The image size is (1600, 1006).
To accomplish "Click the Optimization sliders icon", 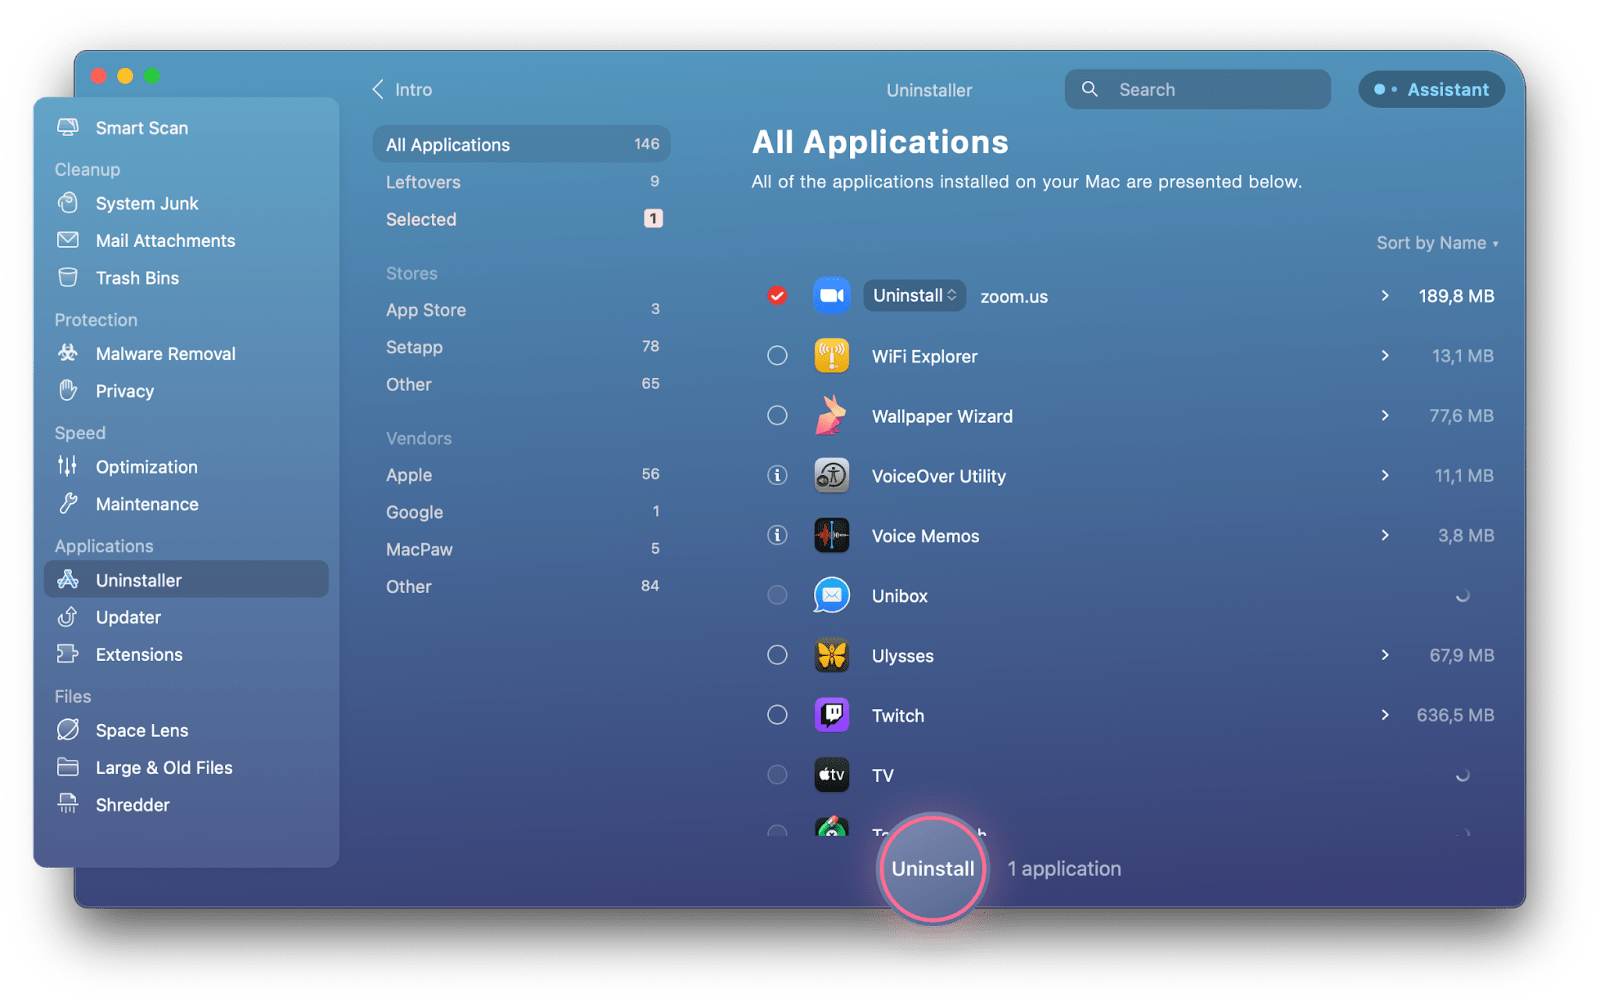I will pyautogui.click(x=68, y=466).
